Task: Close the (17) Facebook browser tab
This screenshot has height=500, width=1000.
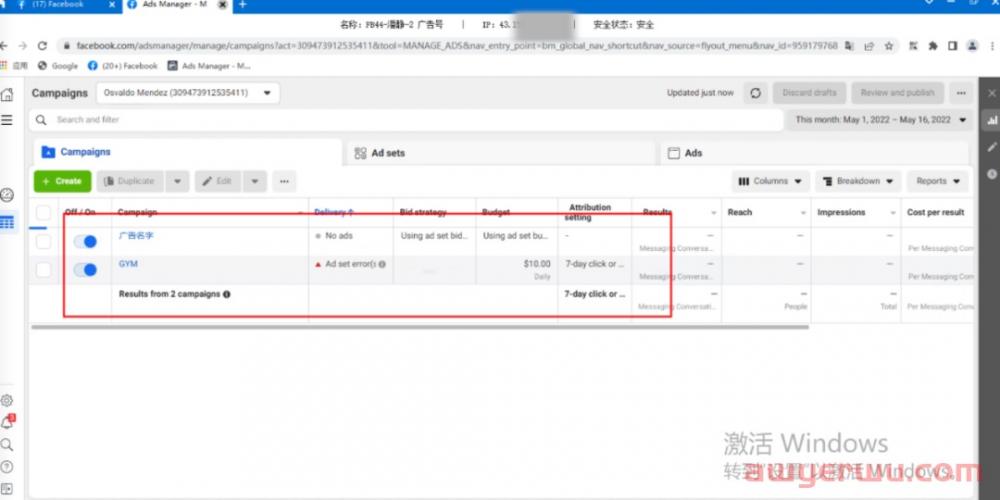Action: tap(112, 5)
